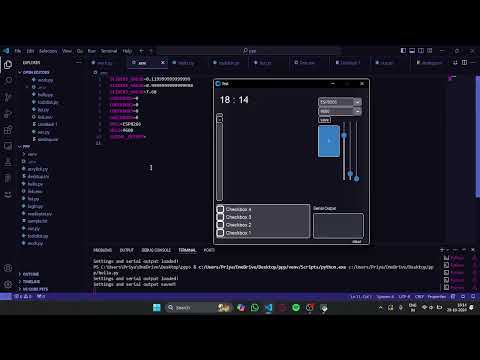Switch to the Problems panel tab

(103, 250)
